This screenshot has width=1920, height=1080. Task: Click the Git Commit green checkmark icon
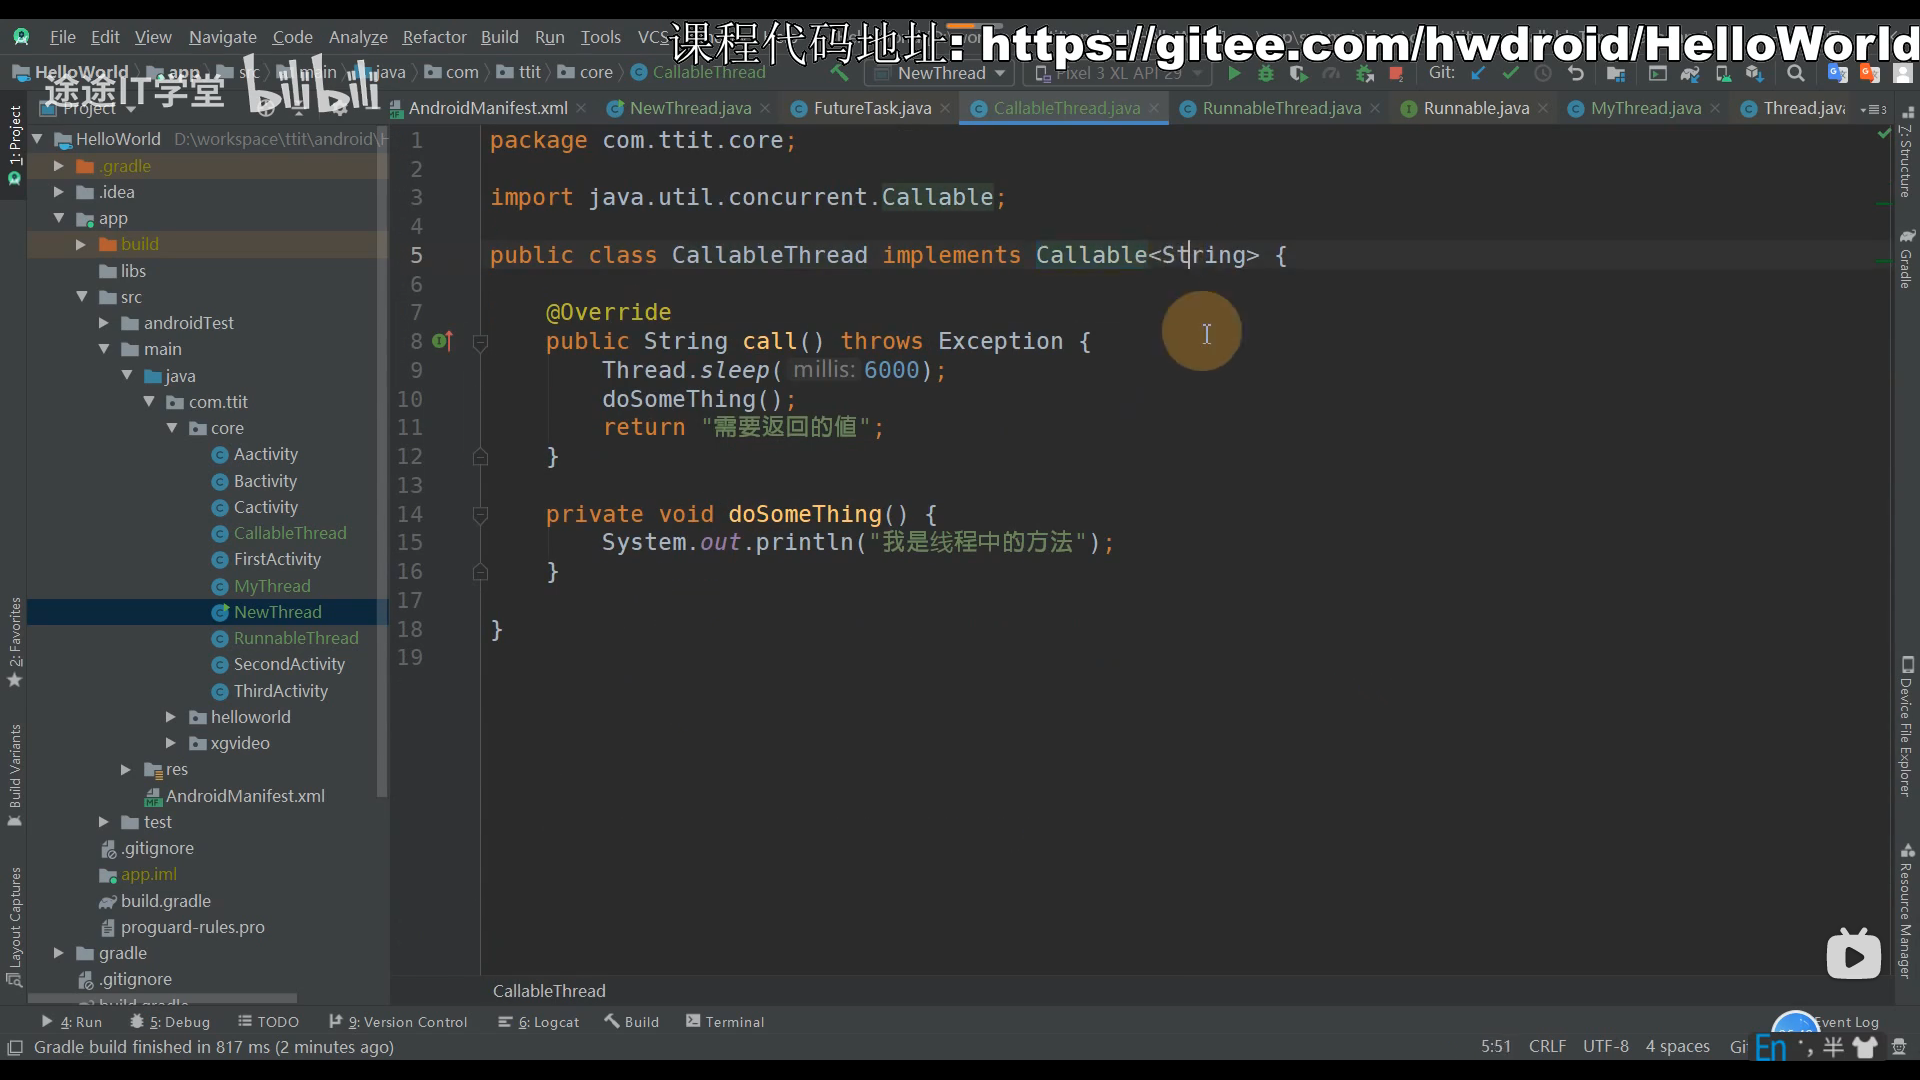coord(1510,73)
